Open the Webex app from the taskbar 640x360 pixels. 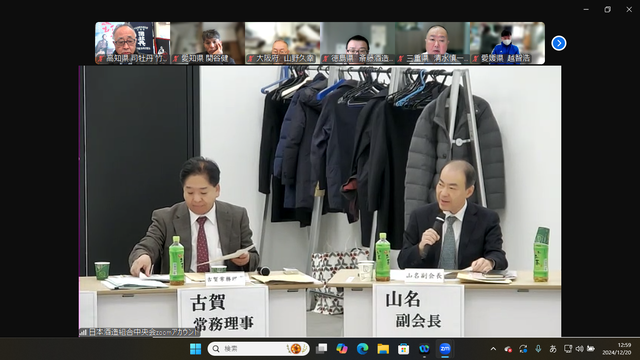click(x=424, y=349)
